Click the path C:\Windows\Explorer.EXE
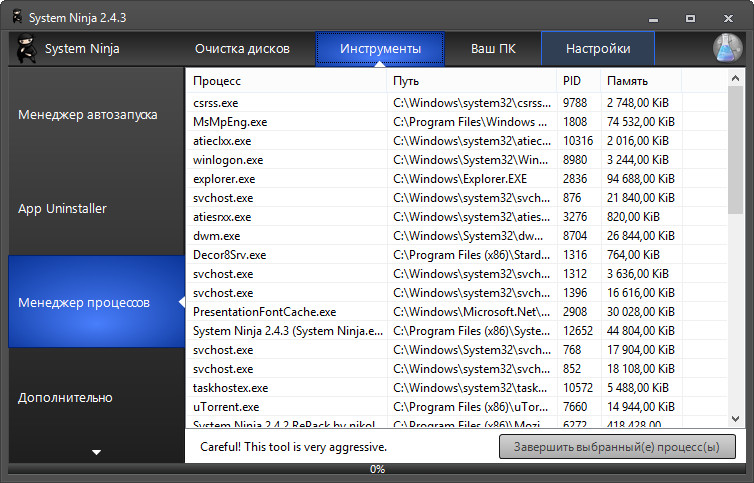 click(460, 179)
